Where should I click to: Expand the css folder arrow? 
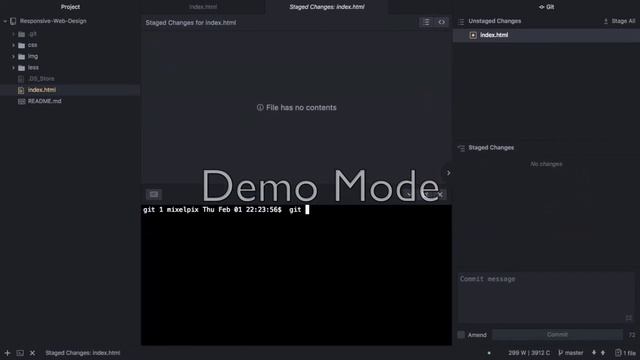click(13, 45)
